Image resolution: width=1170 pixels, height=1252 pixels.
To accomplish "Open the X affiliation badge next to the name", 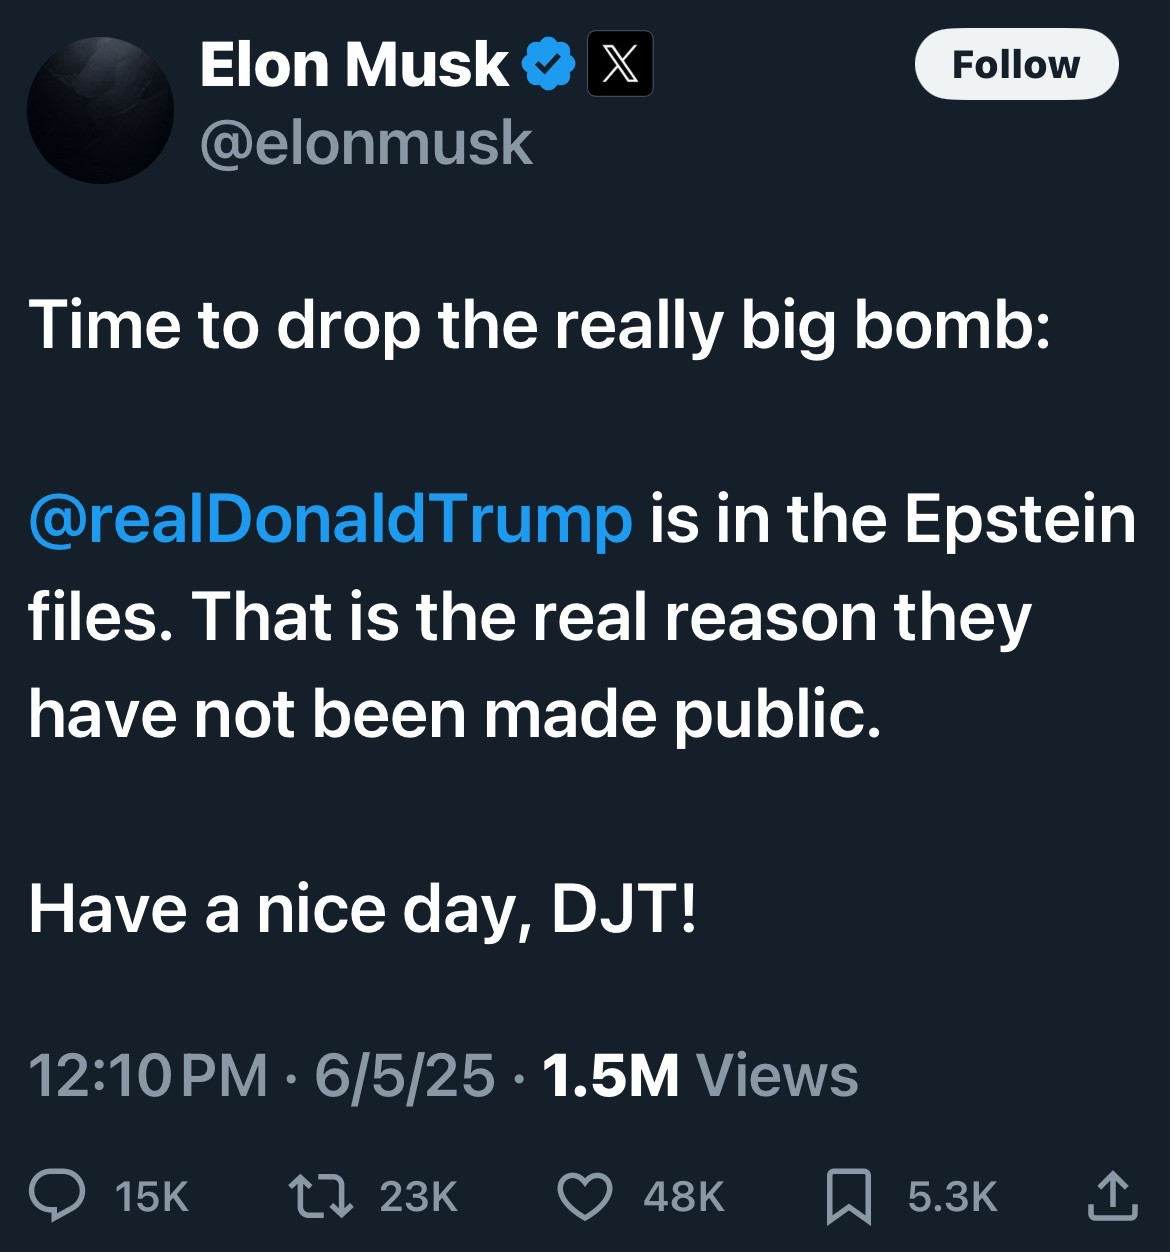I will (x=619, y=64).
